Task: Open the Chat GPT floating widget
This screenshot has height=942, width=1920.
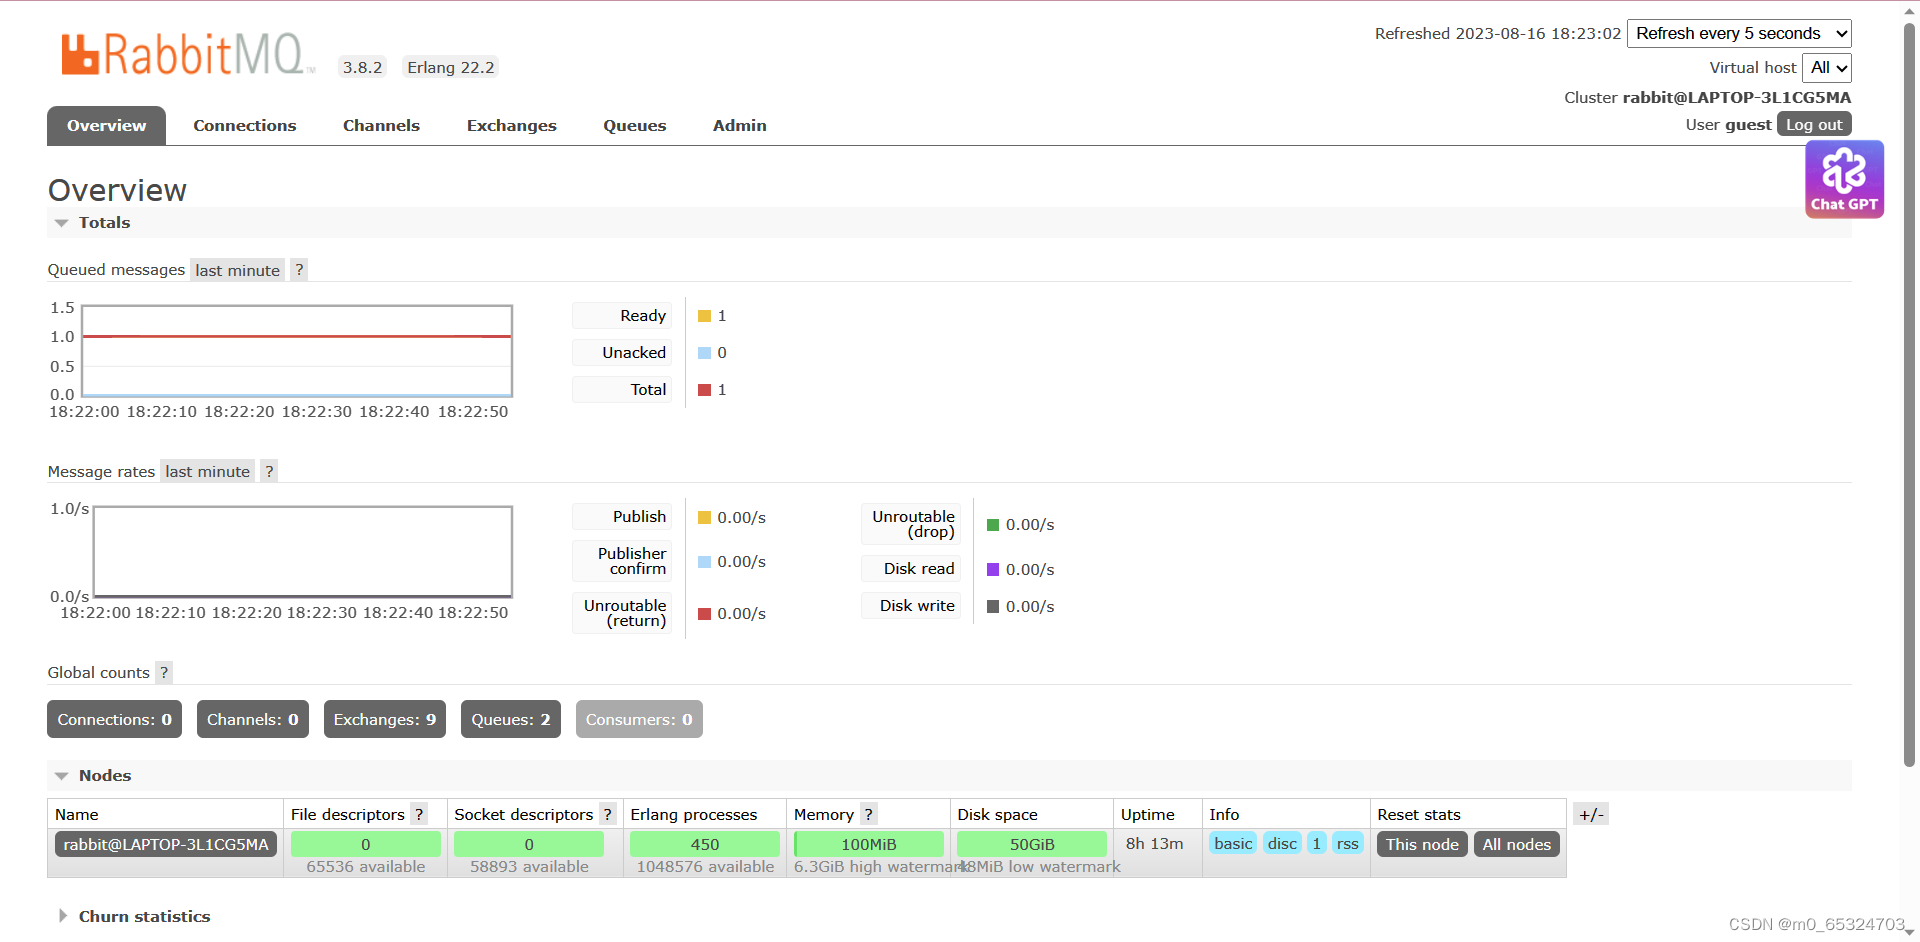Action: [1844, 179]
